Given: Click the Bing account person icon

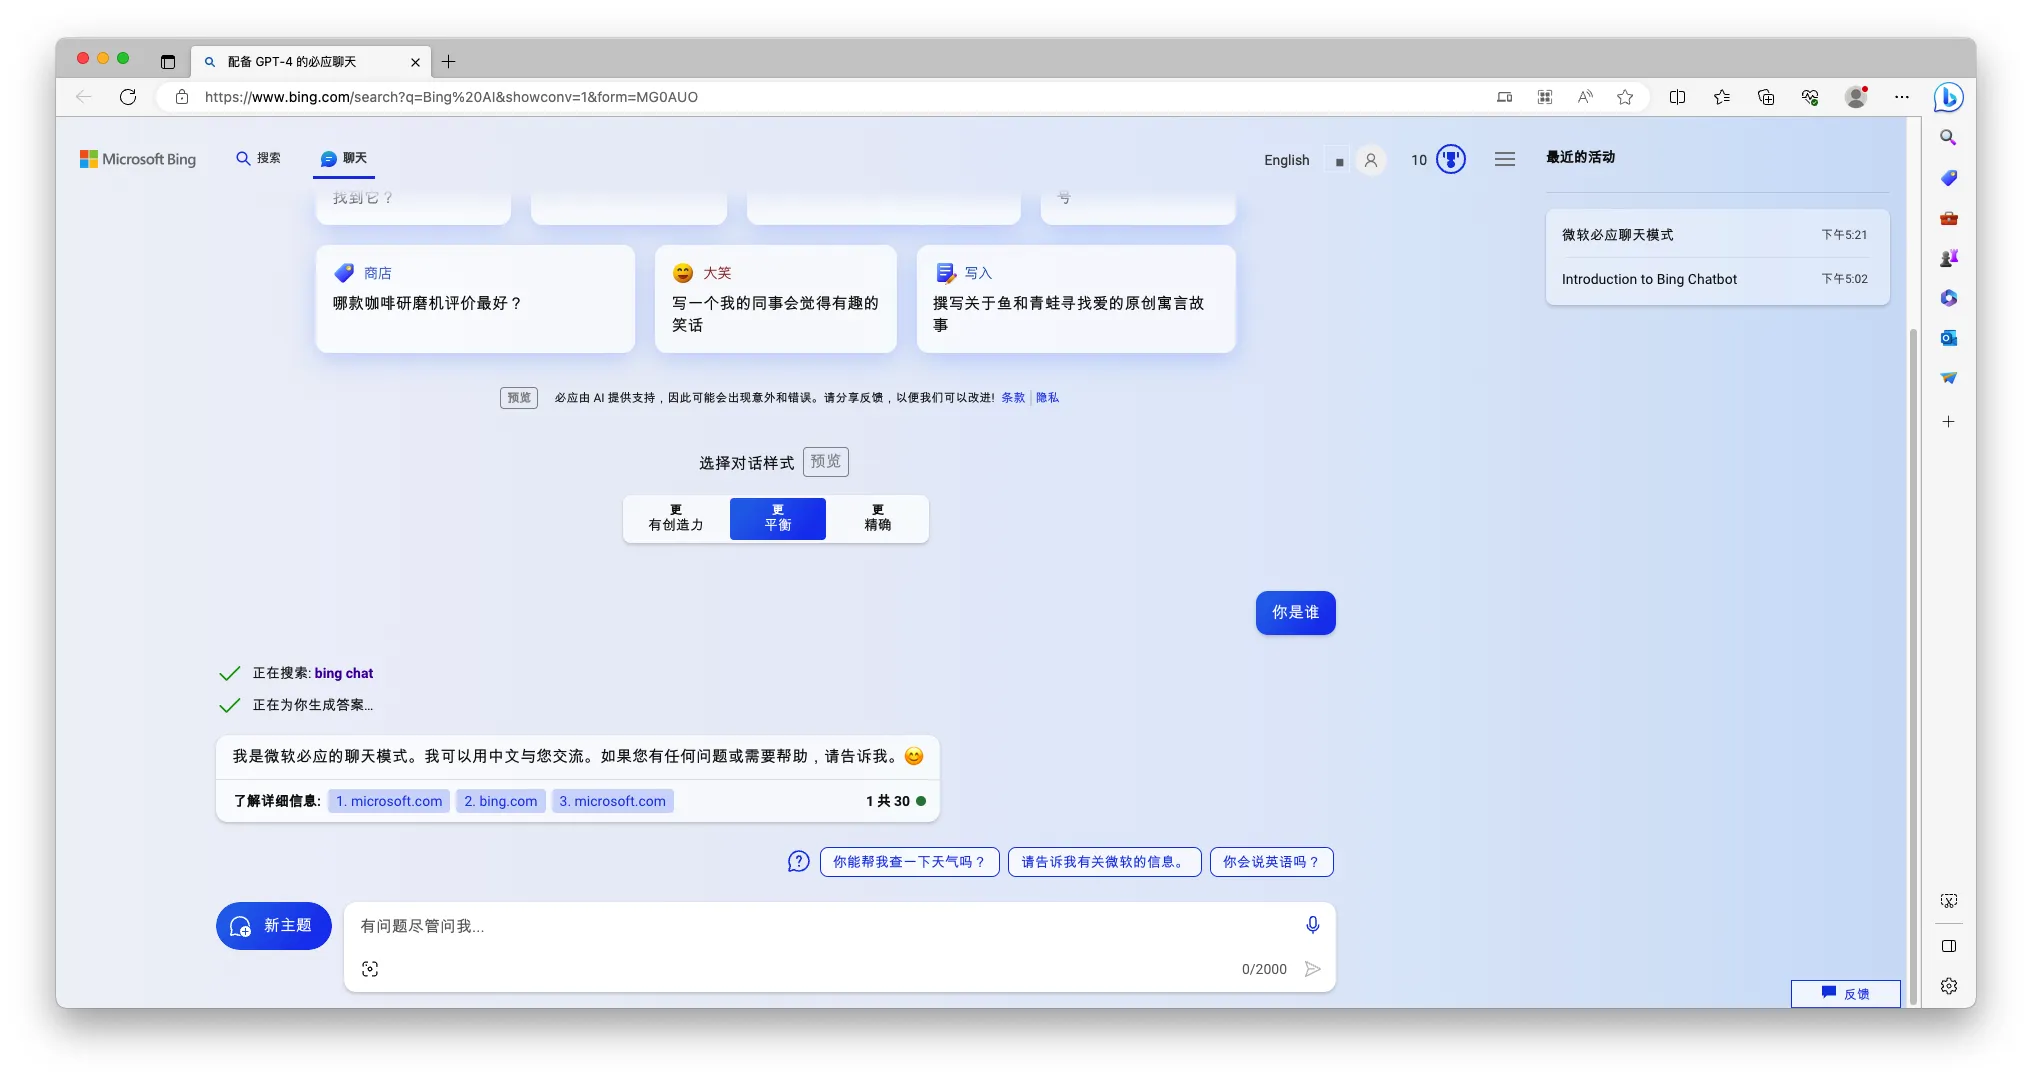Looking at the screenshot, I should click(x=1371, y=160).
